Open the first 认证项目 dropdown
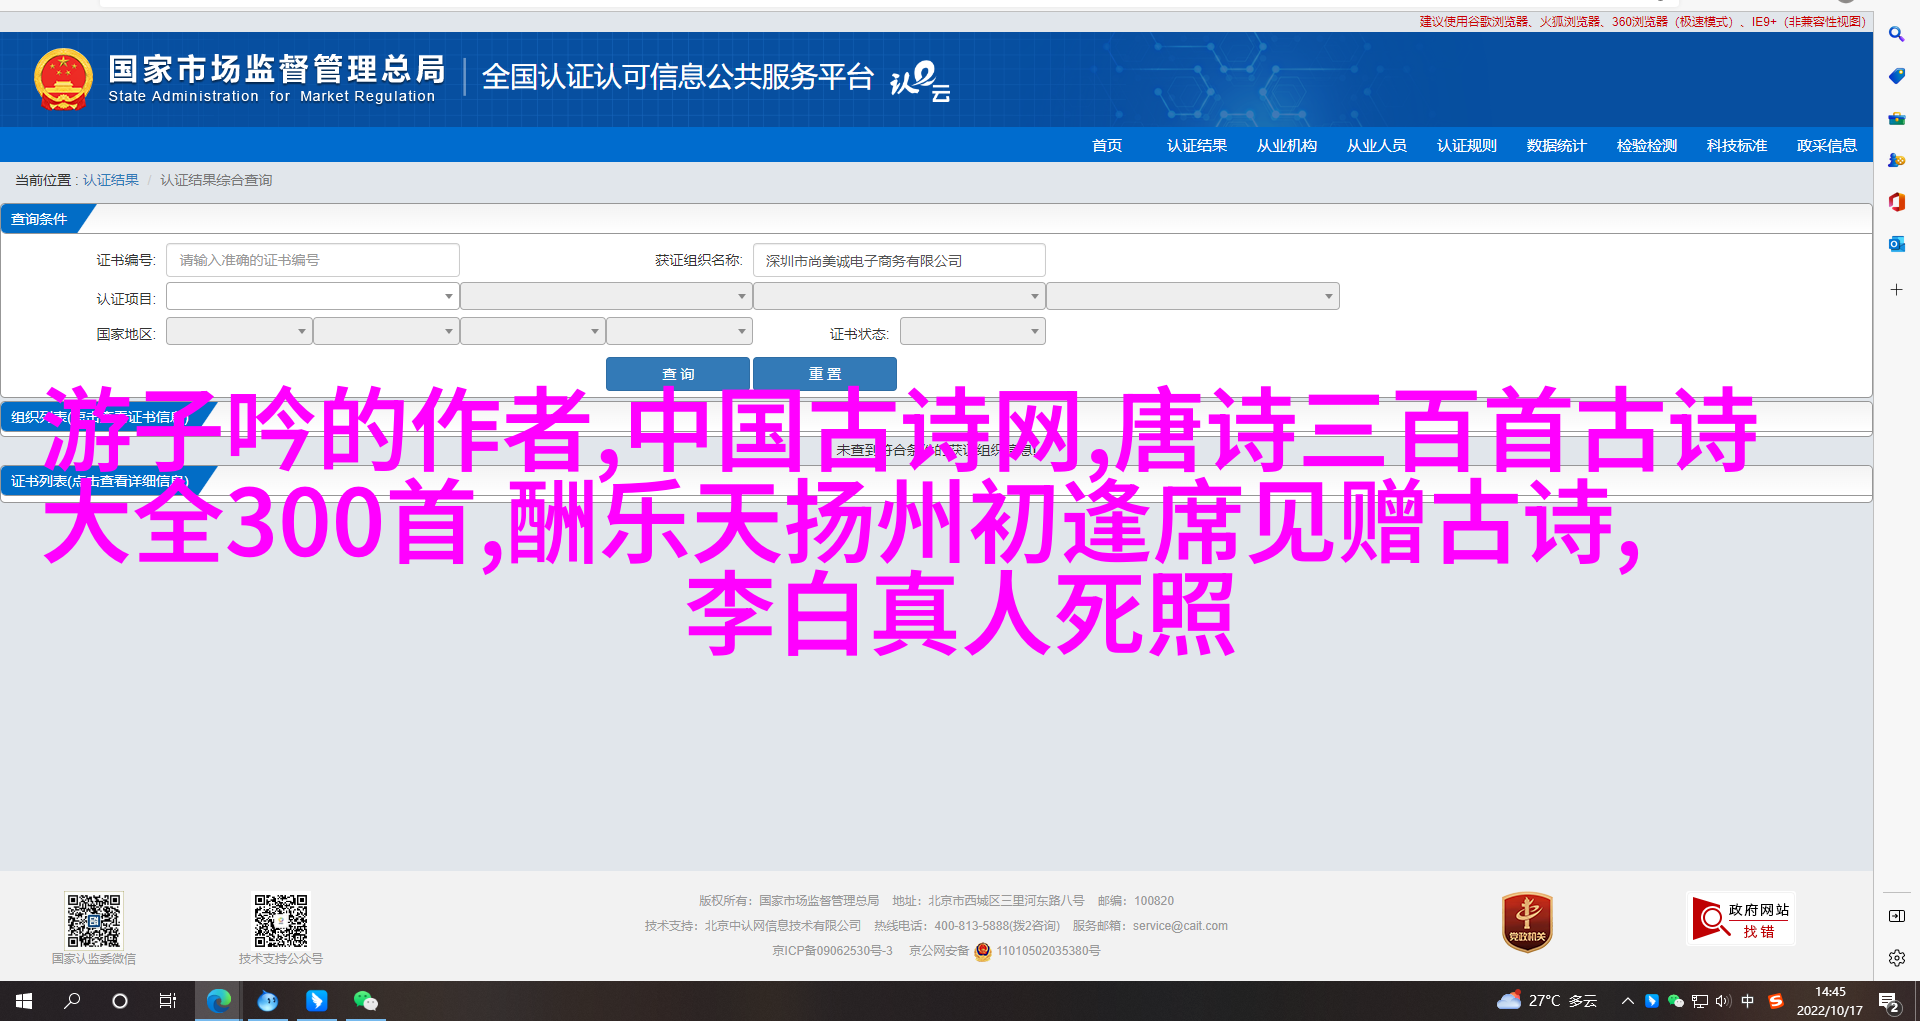1920x1021 pixels. 313,296
